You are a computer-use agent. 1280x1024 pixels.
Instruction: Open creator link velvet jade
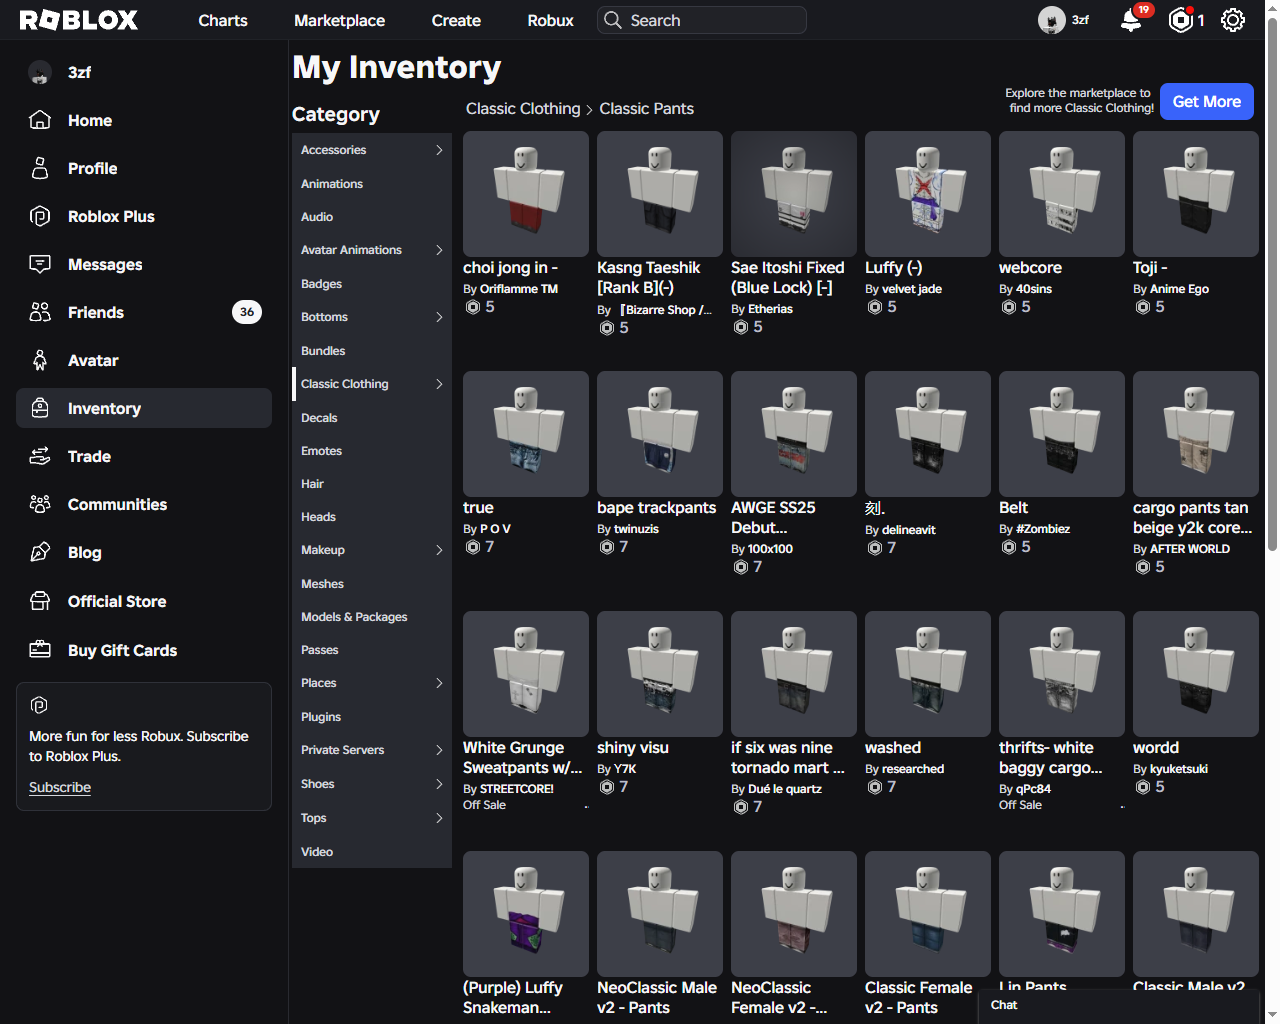pos(912,289)
